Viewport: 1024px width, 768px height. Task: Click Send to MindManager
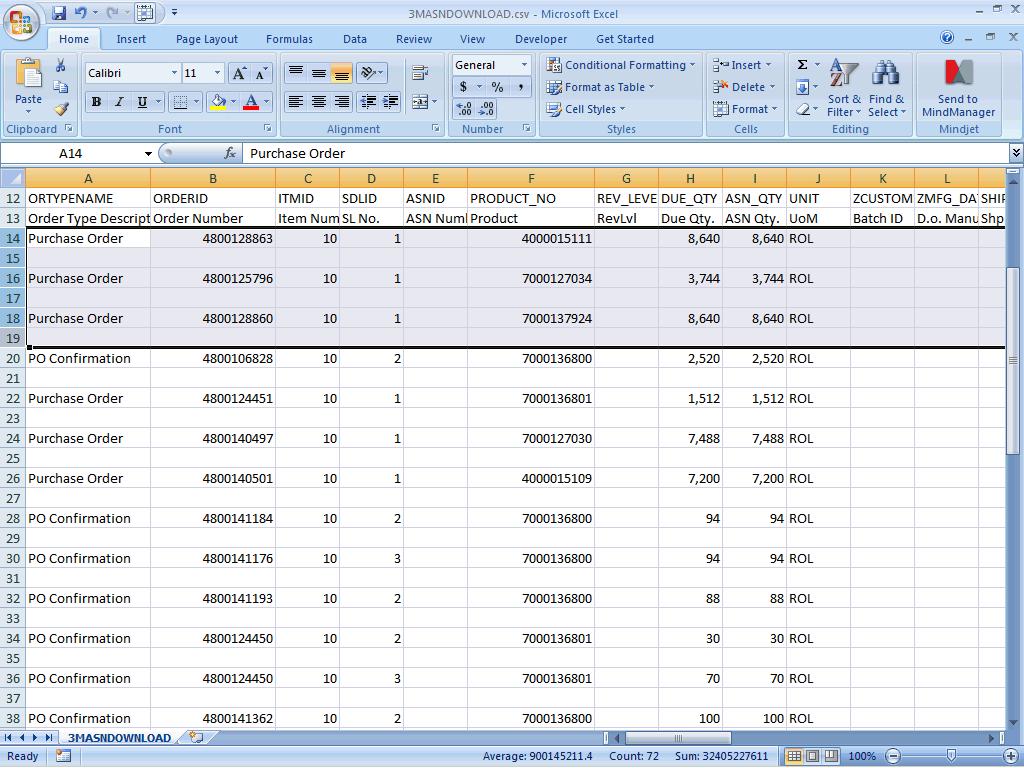[958, 88]
